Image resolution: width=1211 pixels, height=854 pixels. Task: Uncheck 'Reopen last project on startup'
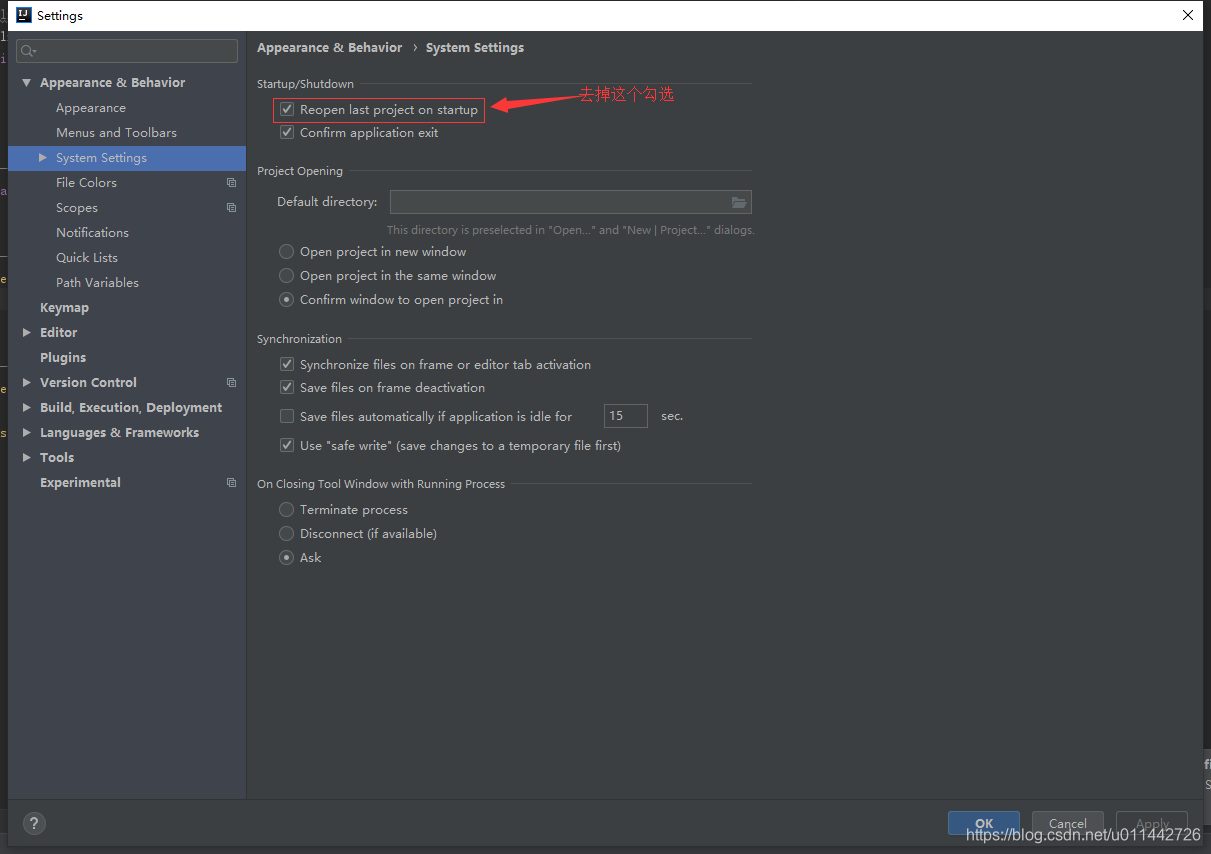point(287,110)
